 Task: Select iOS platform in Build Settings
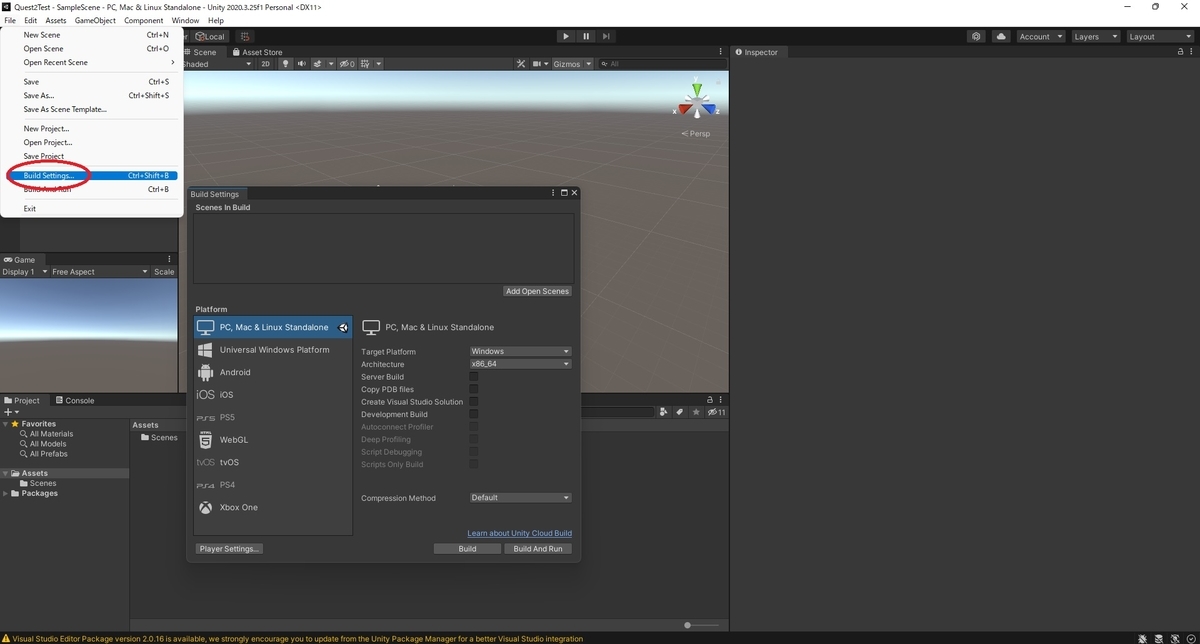[272, 395]
